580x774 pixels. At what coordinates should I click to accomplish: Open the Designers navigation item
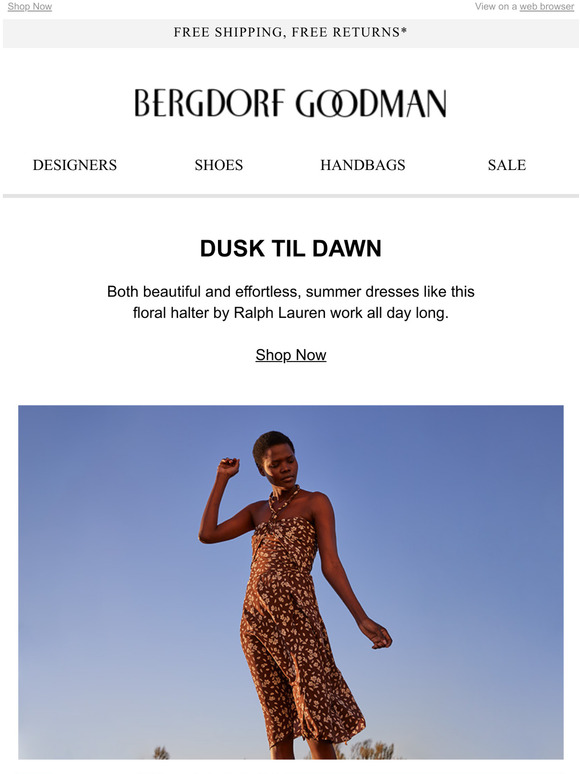pos(75,165)
